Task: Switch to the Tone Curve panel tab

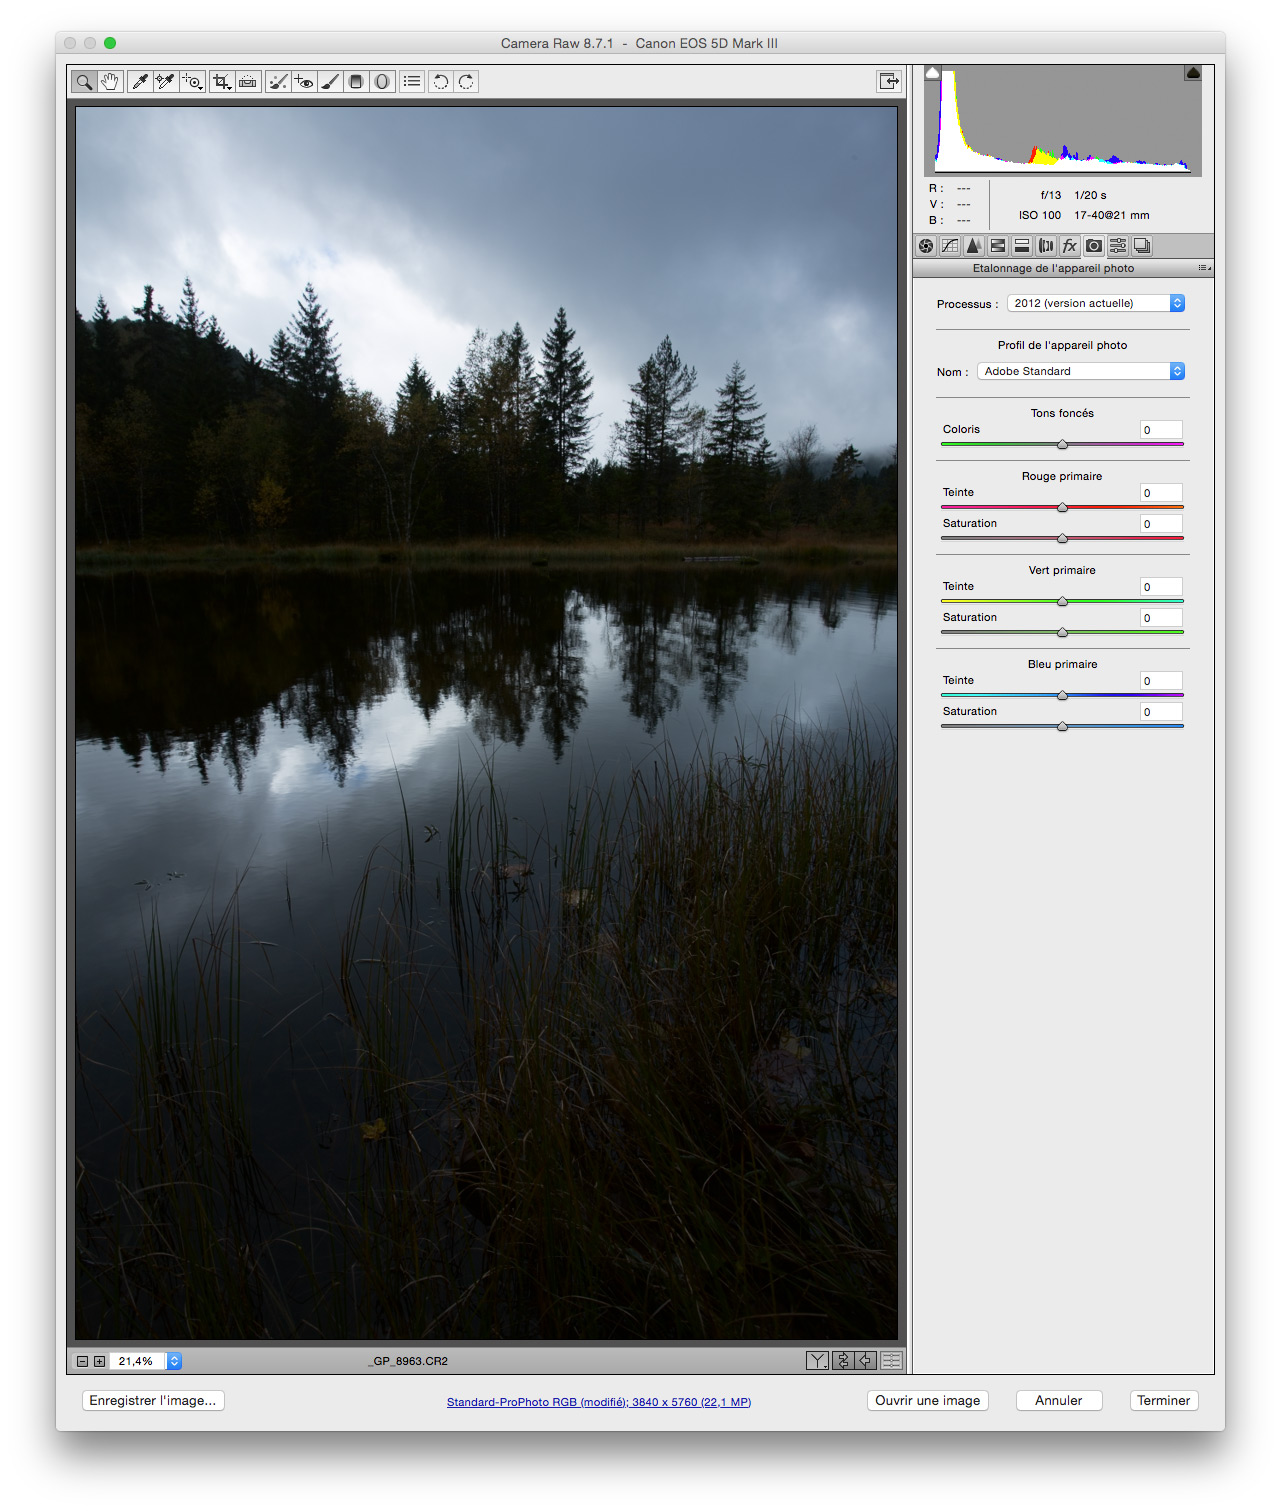Action: click(950, 246)
